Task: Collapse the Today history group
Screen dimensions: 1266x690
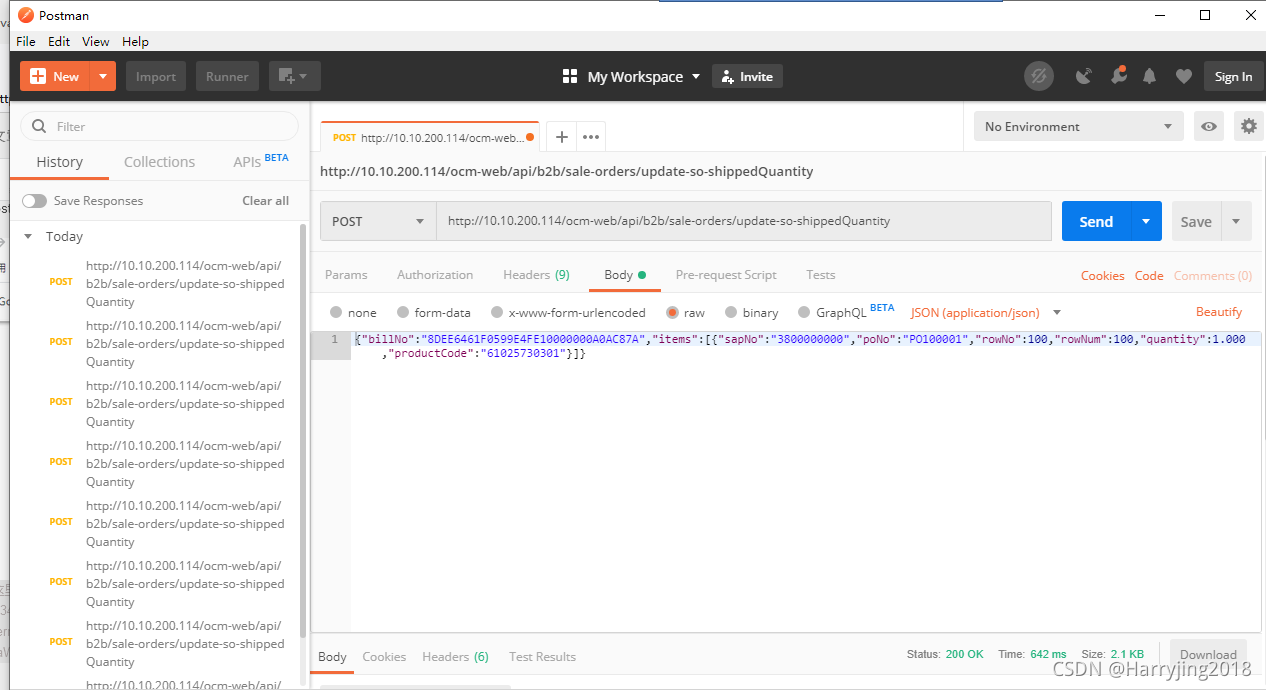Action: click(x=29, y=237)
